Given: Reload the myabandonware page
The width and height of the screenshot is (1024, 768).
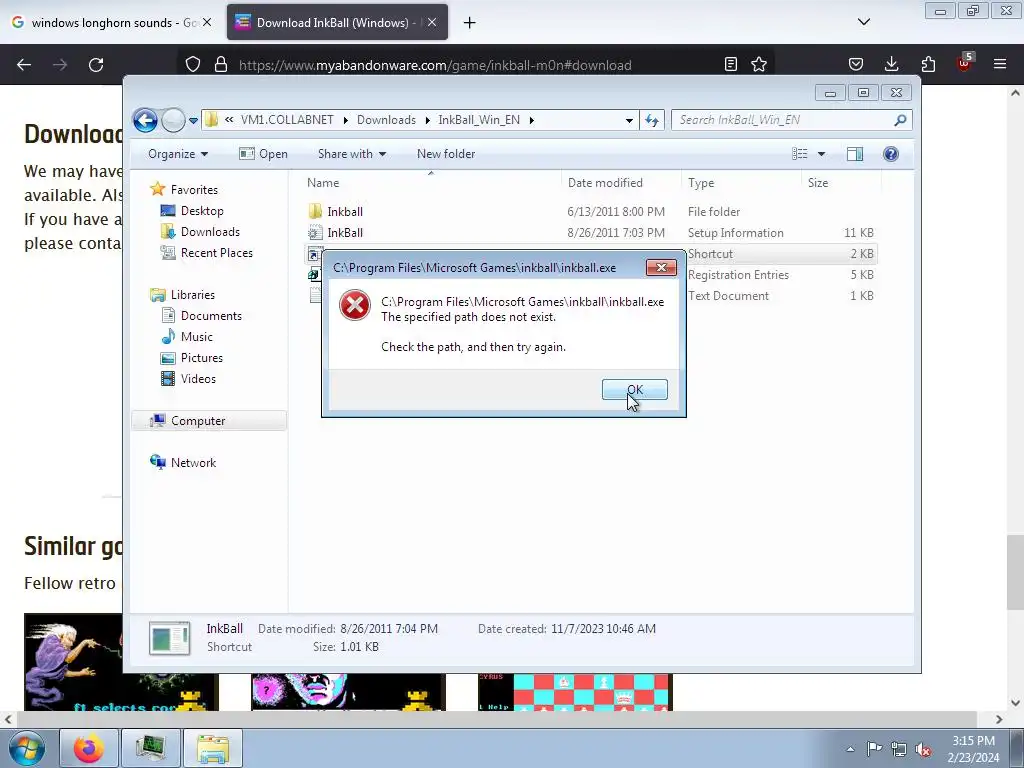Looking at the screenshot, I should (x=96, y=65).
